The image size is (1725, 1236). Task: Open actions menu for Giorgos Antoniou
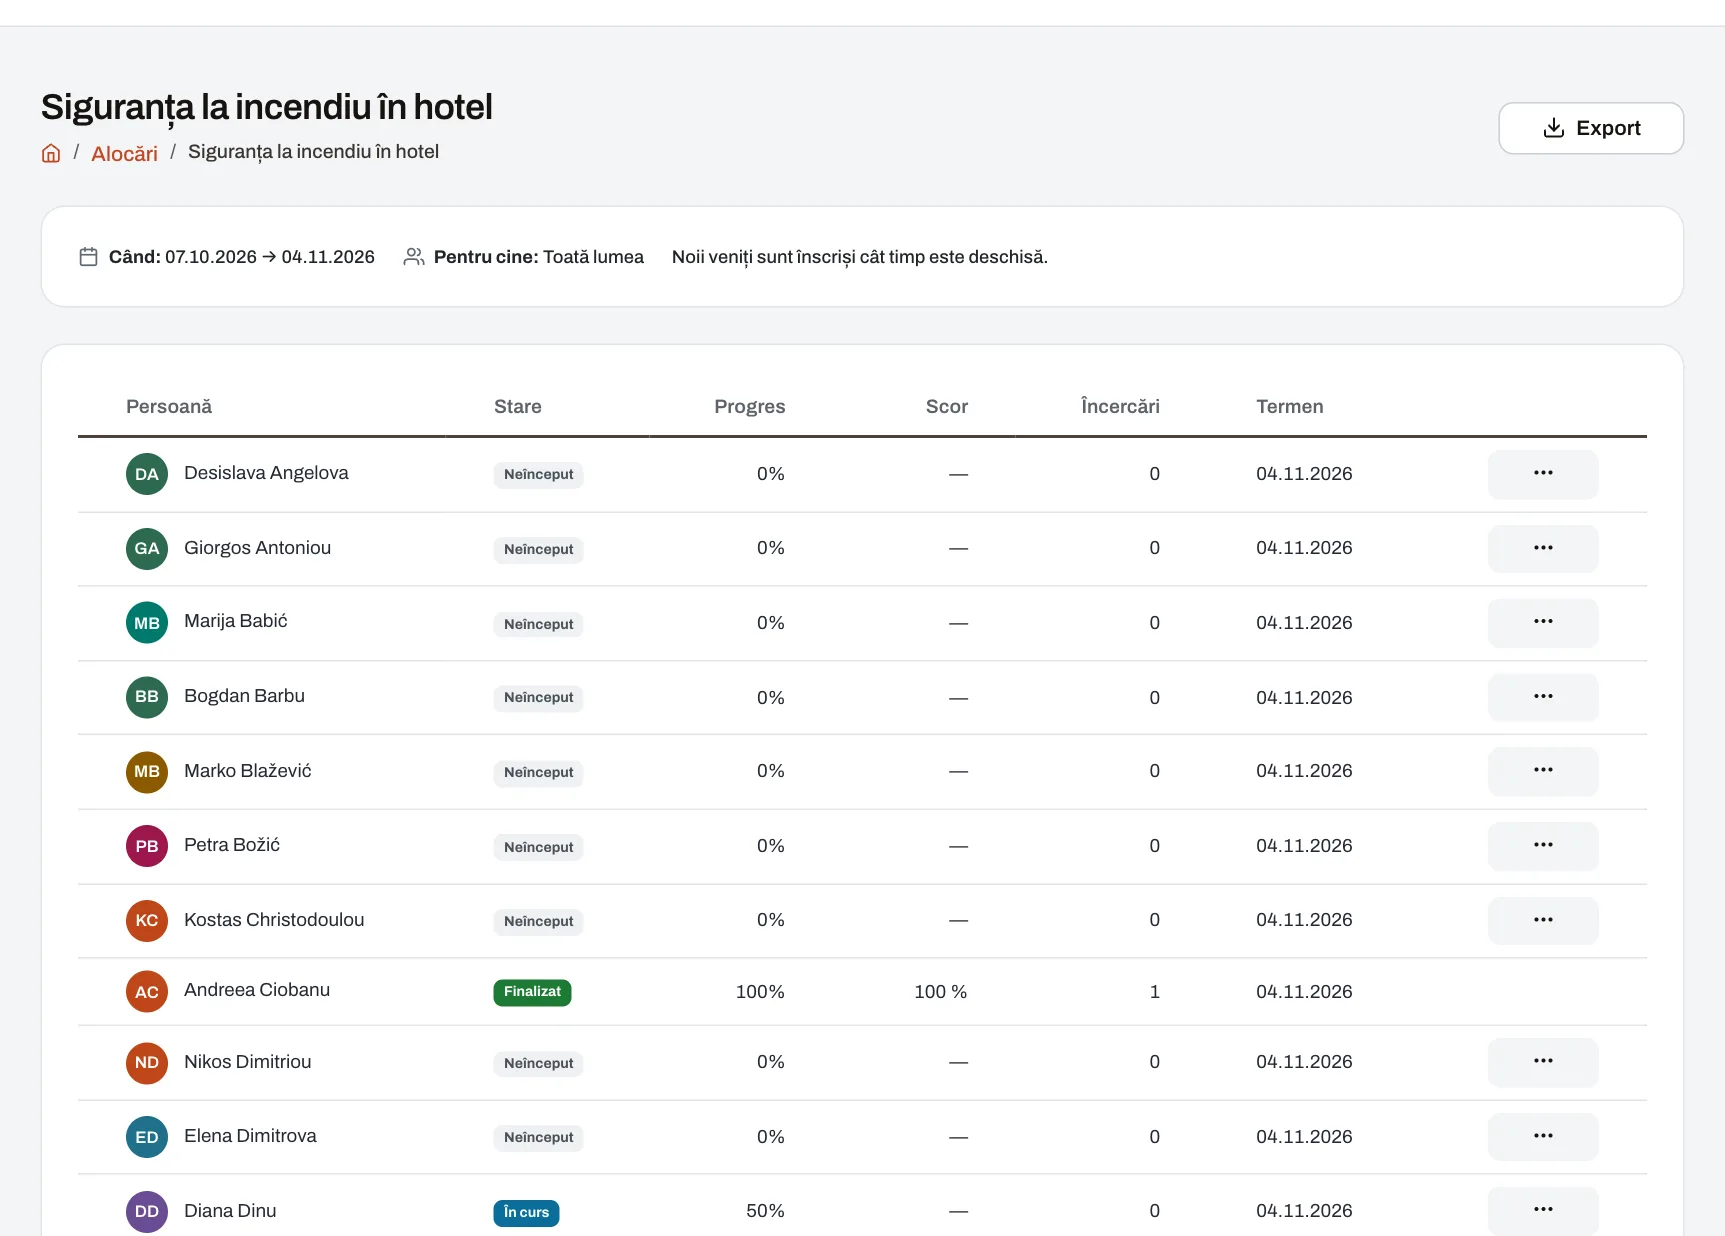(x=1542, y=548)
